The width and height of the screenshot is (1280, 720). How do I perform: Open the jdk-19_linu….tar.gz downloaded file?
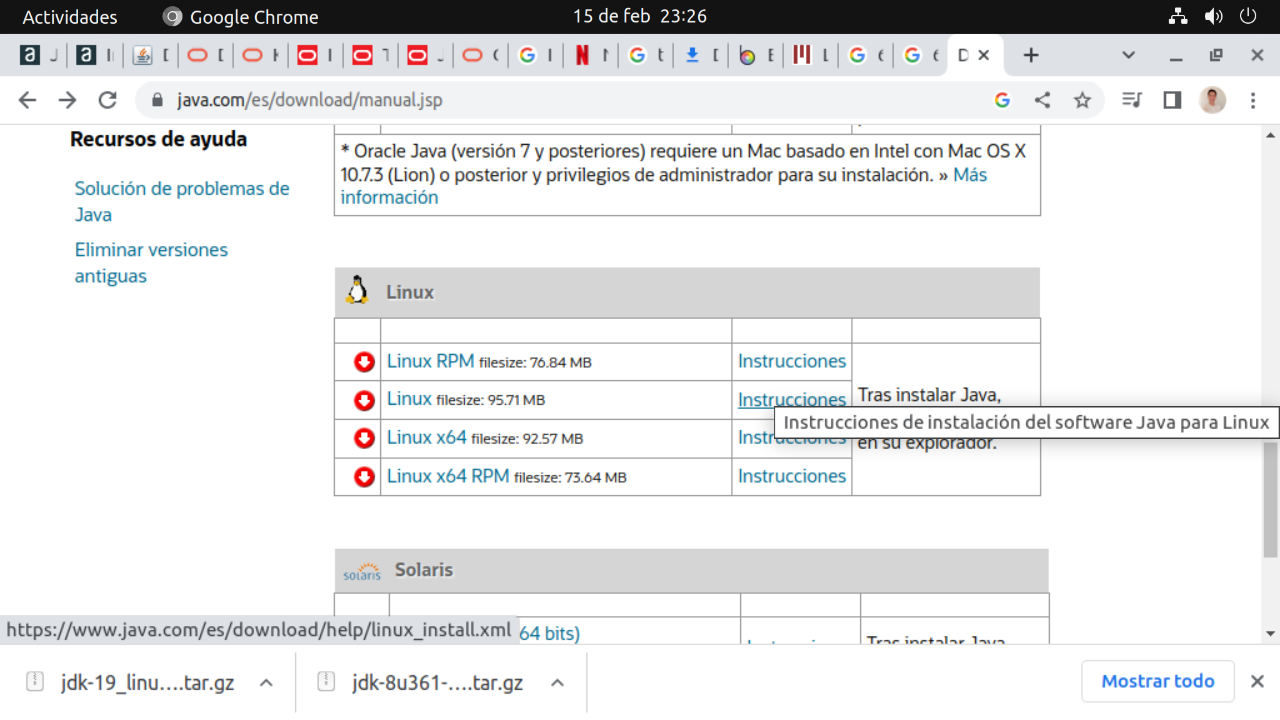click(147, 683)
